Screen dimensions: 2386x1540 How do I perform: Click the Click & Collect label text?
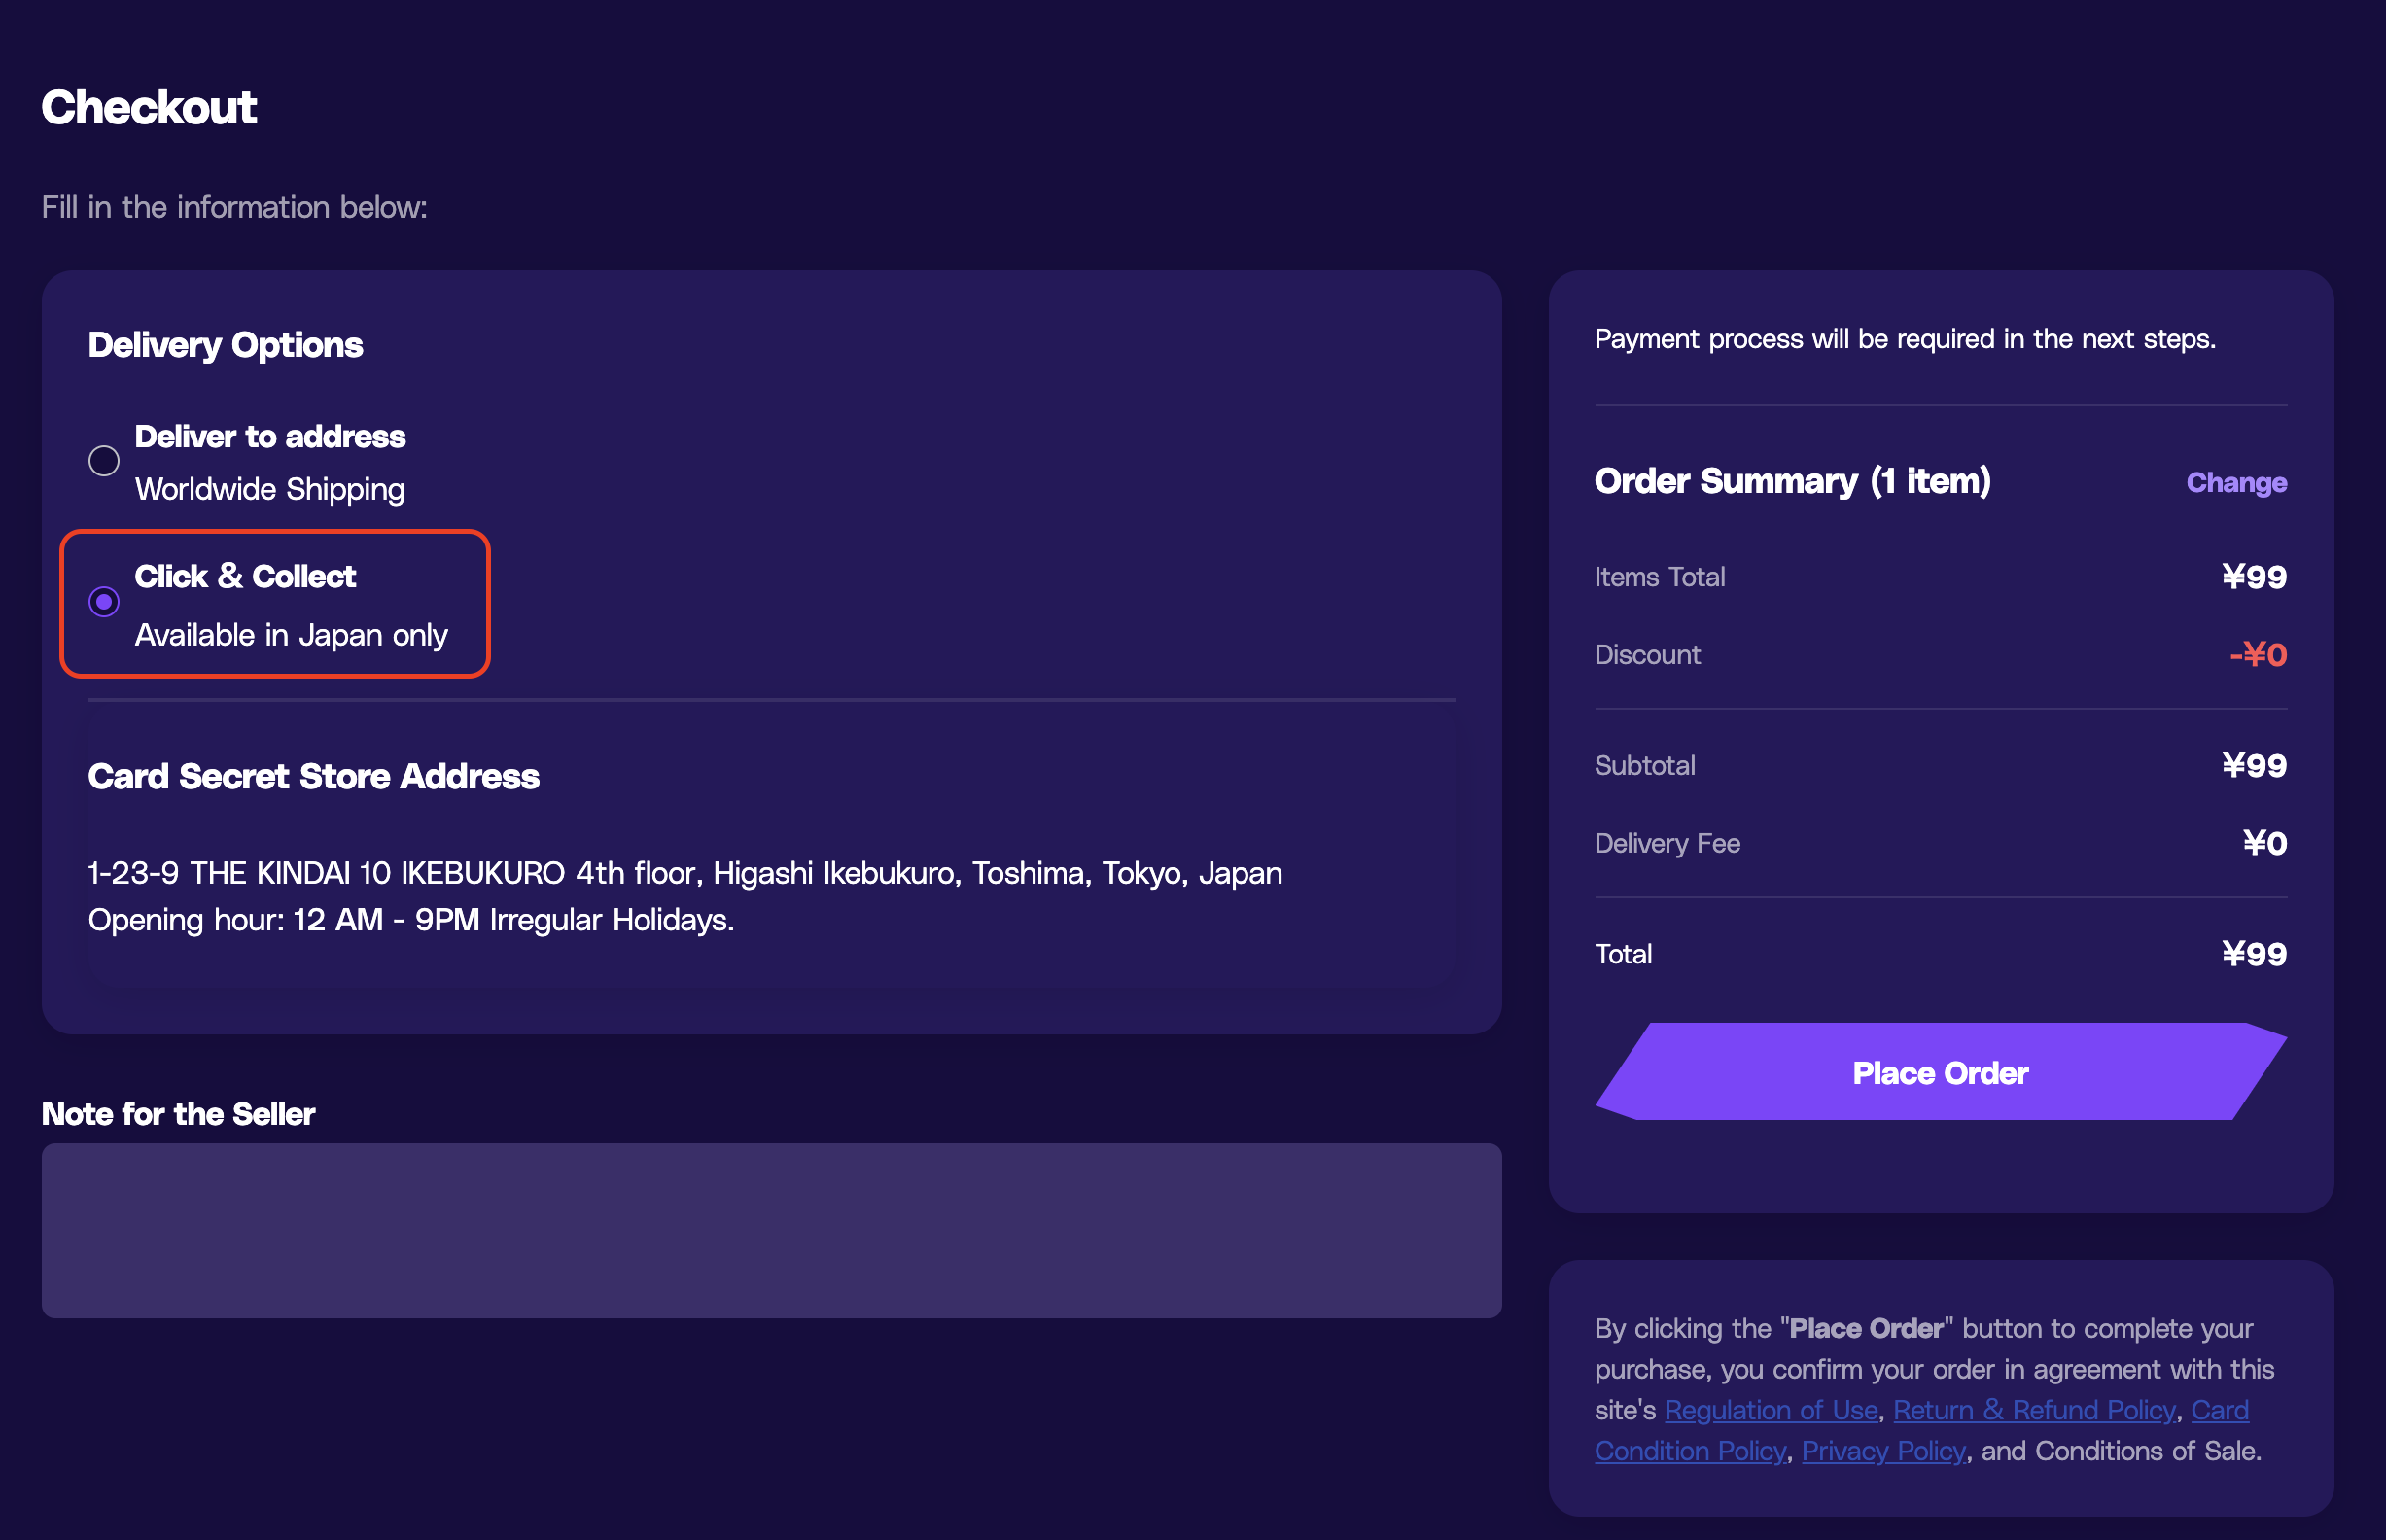pos(245,577)
